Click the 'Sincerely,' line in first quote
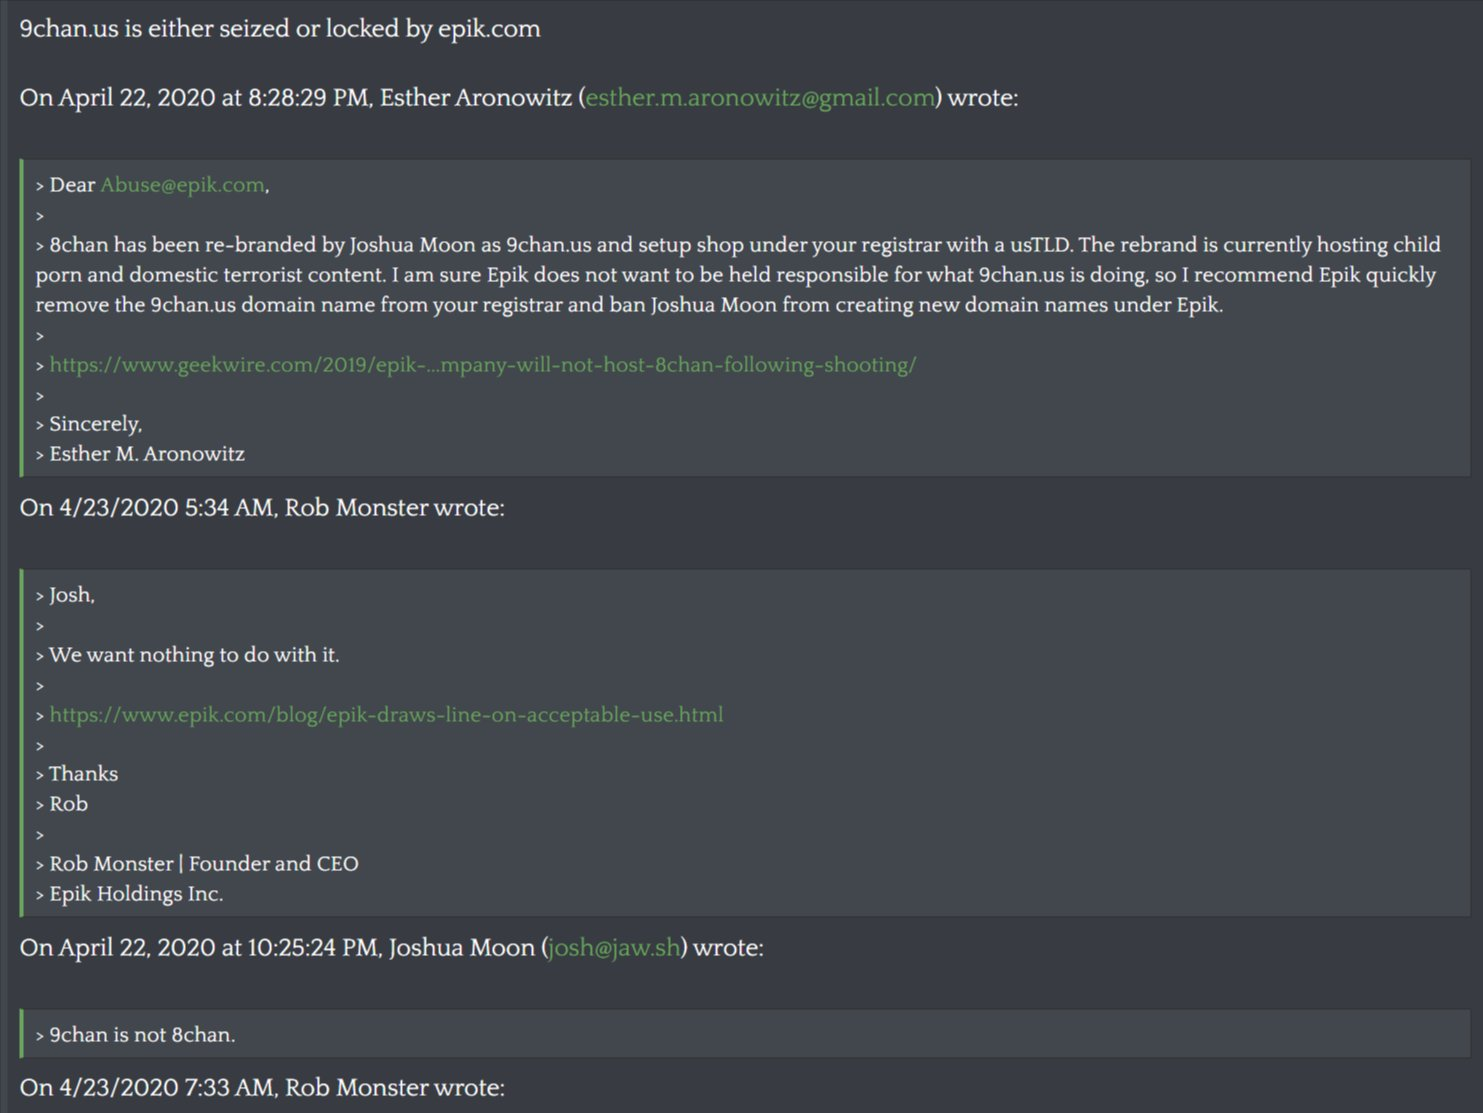1483x1113 pixels. [x=89, y=424]
